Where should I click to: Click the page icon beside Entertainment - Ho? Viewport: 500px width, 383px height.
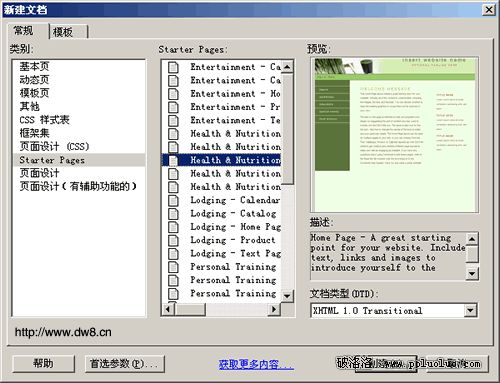[x=173, y=94]
